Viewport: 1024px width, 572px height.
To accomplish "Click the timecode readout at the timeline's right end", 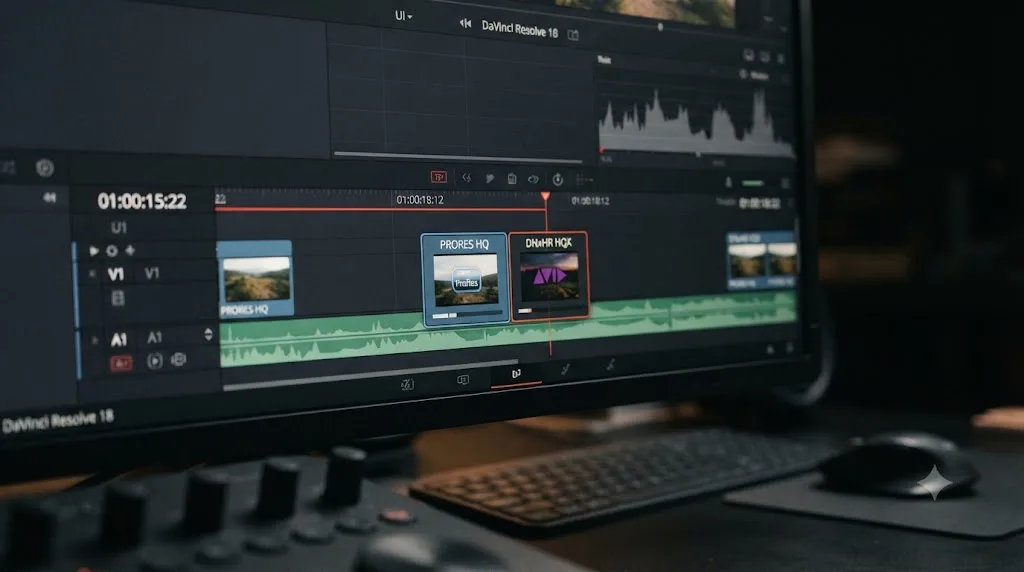I will pos(759,204).
